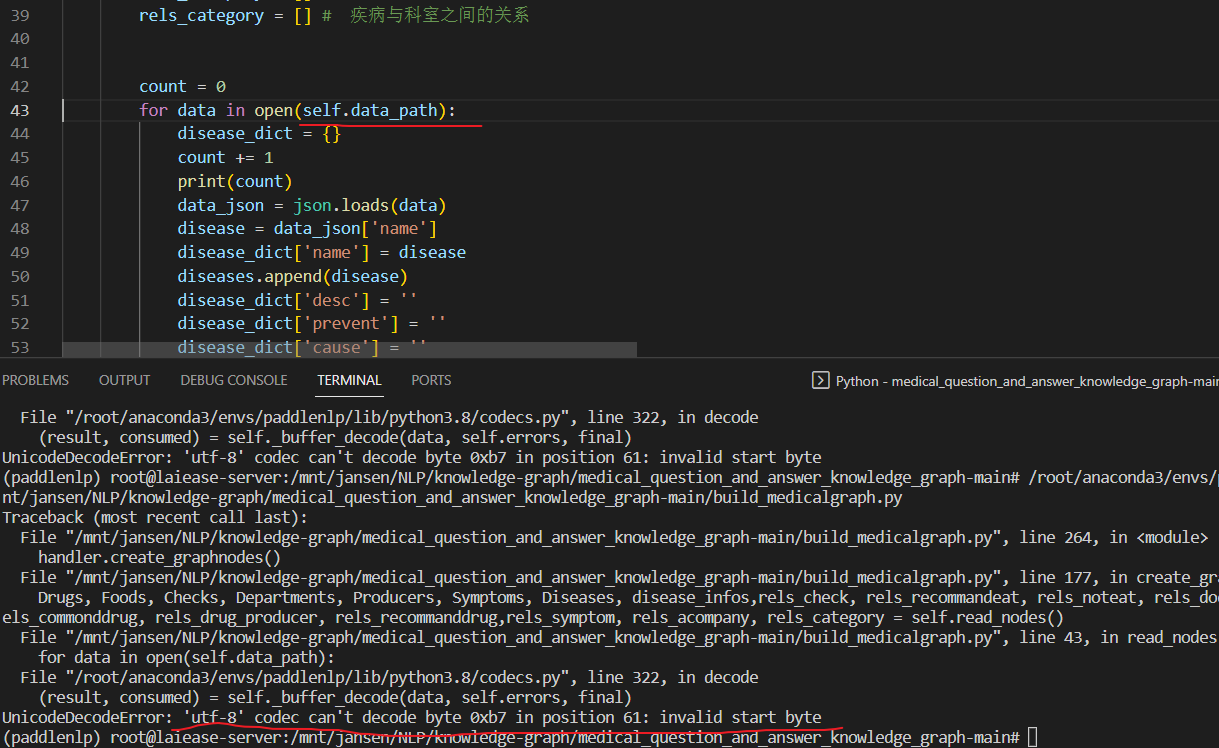Open build_medicalgraph.py line 264 from traceback
This screenshot has height=748, width=1219.
[x=500, y=537]
